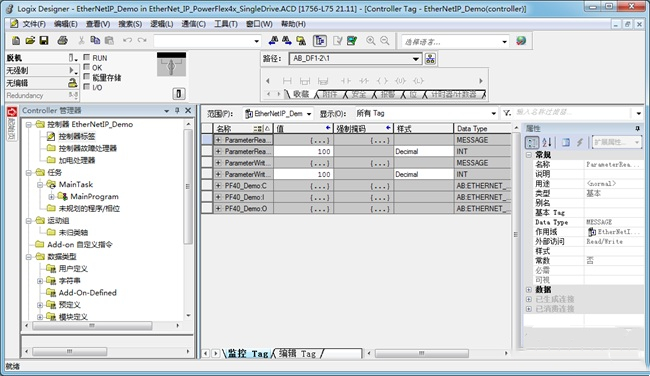Select the 收藏 instruction tab
This screenshot has width=650, height=376.
tap(301, 95)
